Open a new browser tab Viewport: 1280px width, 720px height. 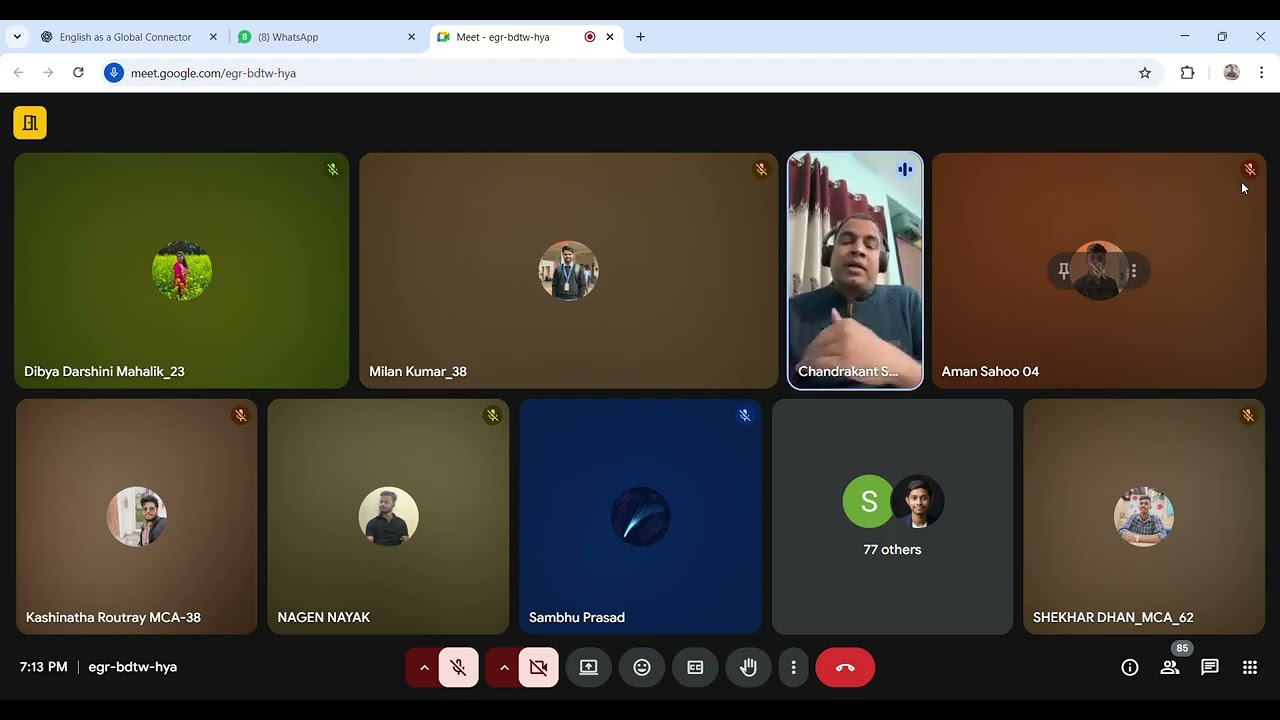tap(641, 37)
